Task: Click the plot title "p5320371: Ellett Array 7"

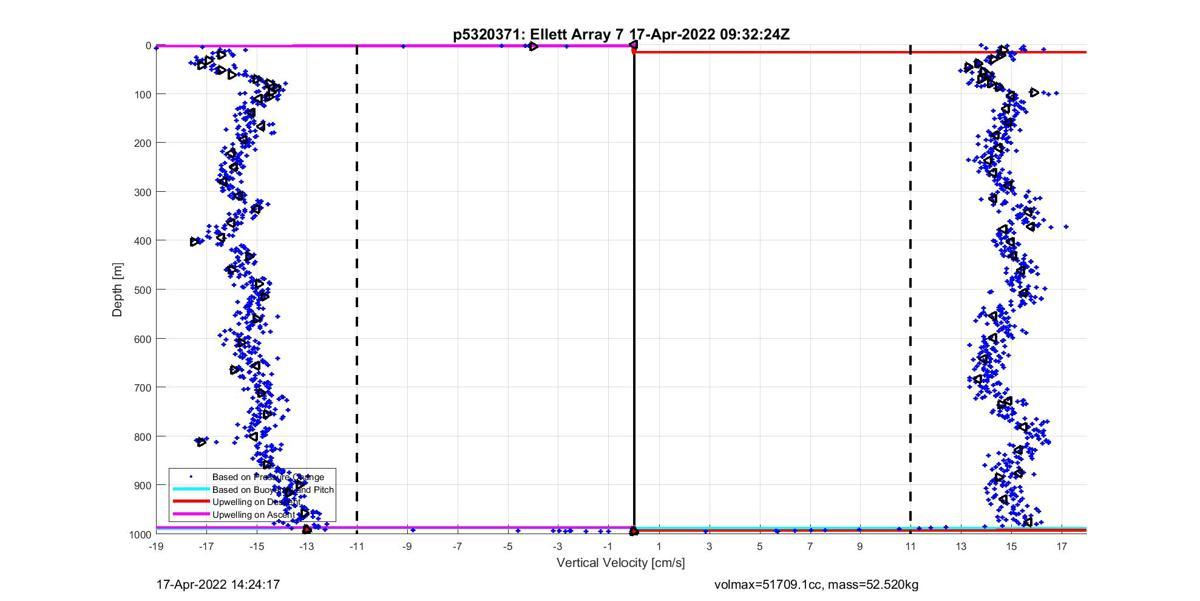Action: coord(538,35)
